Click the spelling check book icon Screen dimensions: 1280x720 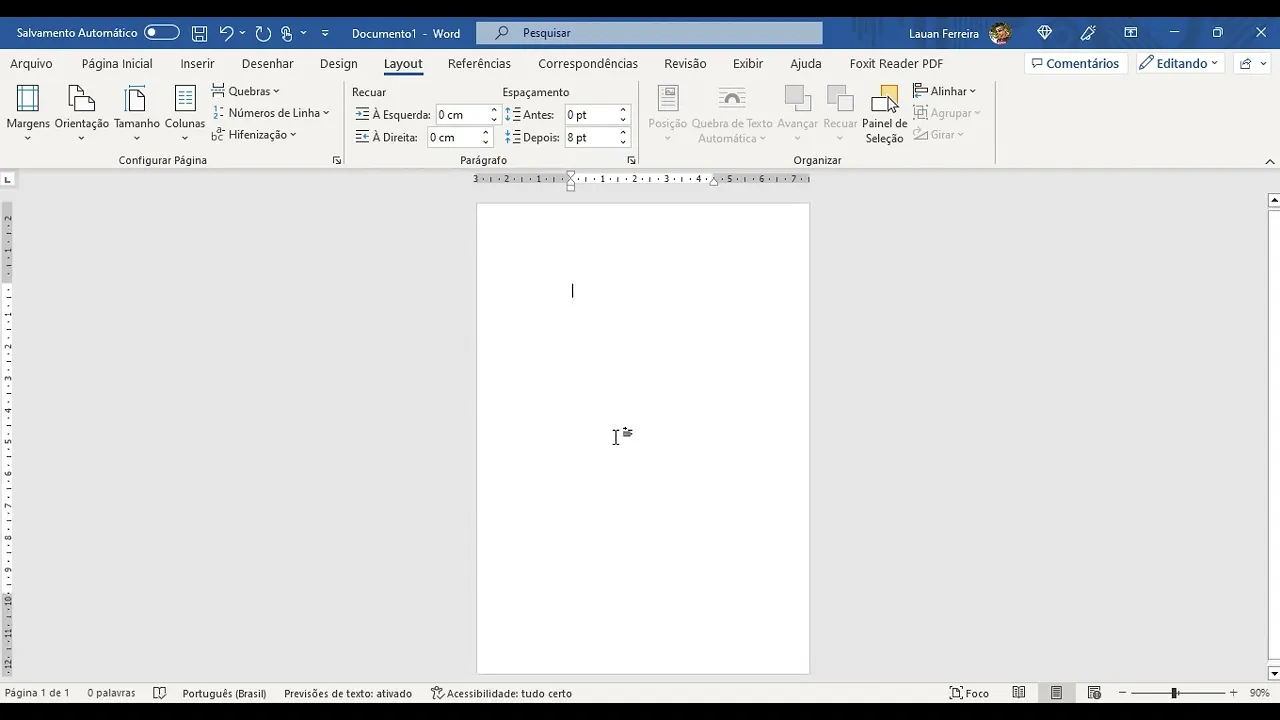(159, 693)
